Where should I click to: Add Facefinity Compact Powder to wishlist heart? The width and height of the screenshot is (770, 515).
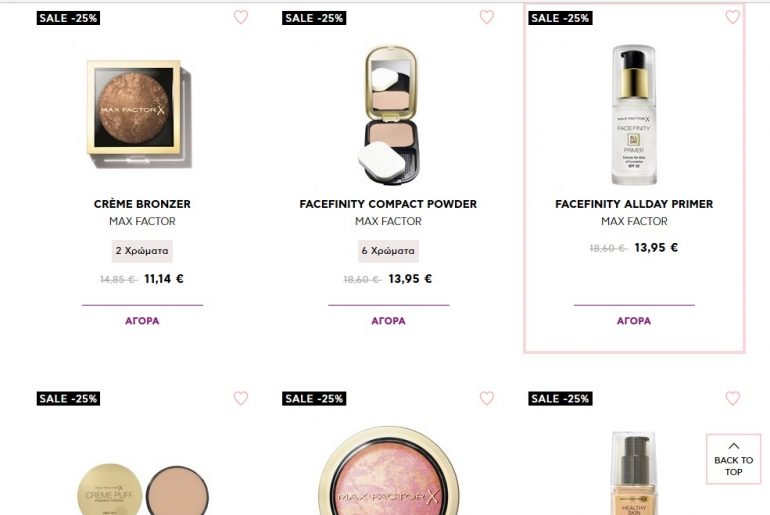pyautogui.click(x=487, y=17)
